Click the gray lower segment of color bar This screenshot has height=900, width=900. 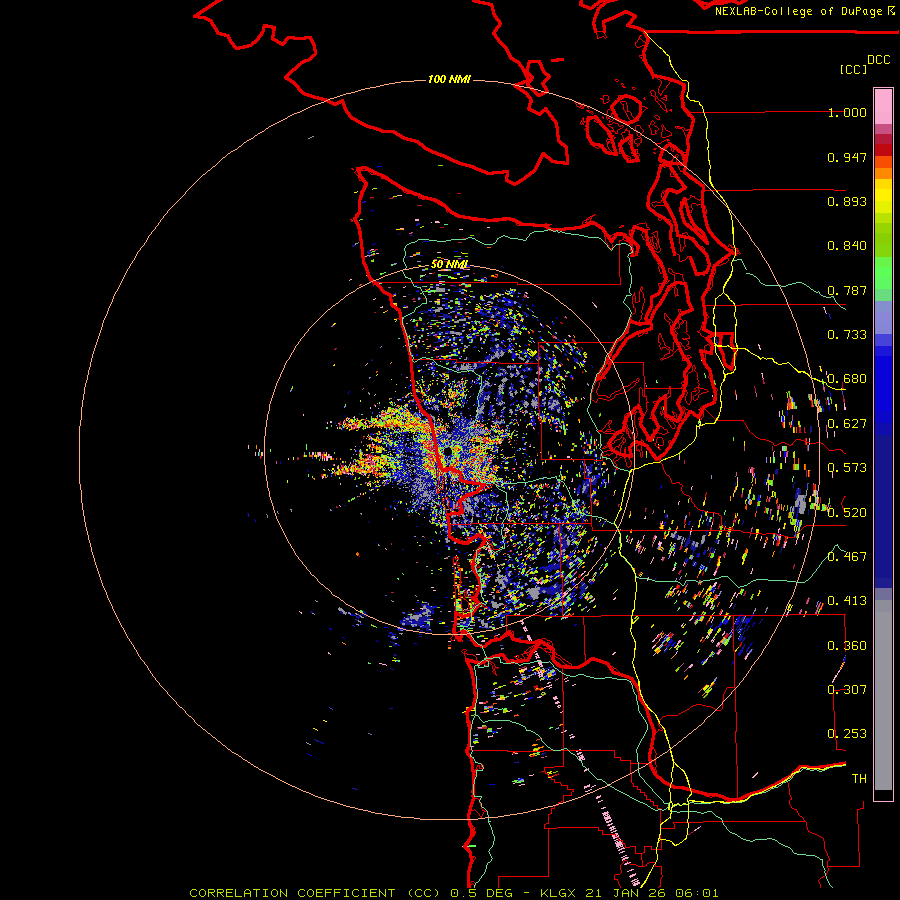[x=883, y=695]
